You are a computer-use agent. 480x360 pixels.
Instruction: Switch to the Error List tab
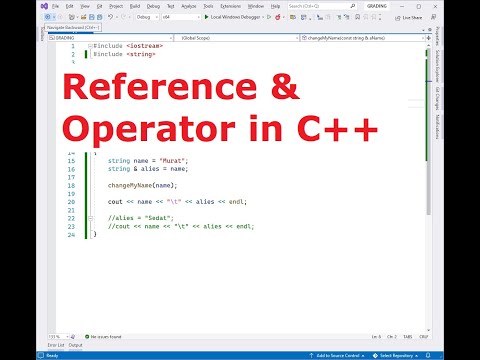(x=56, y=345)
